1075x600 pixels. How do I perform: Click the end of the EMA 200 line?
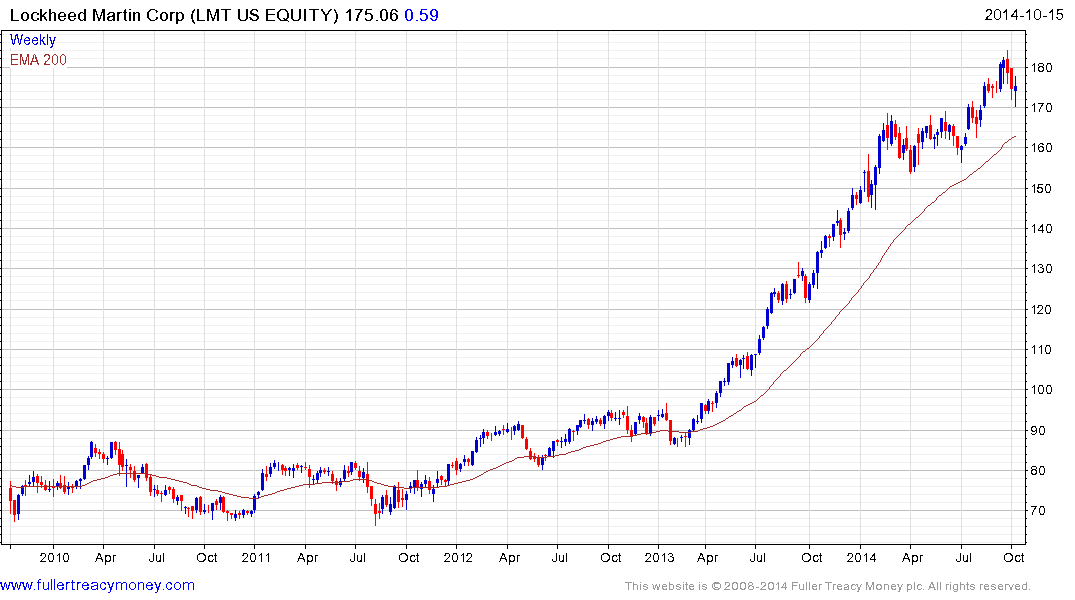point(1015,136)
